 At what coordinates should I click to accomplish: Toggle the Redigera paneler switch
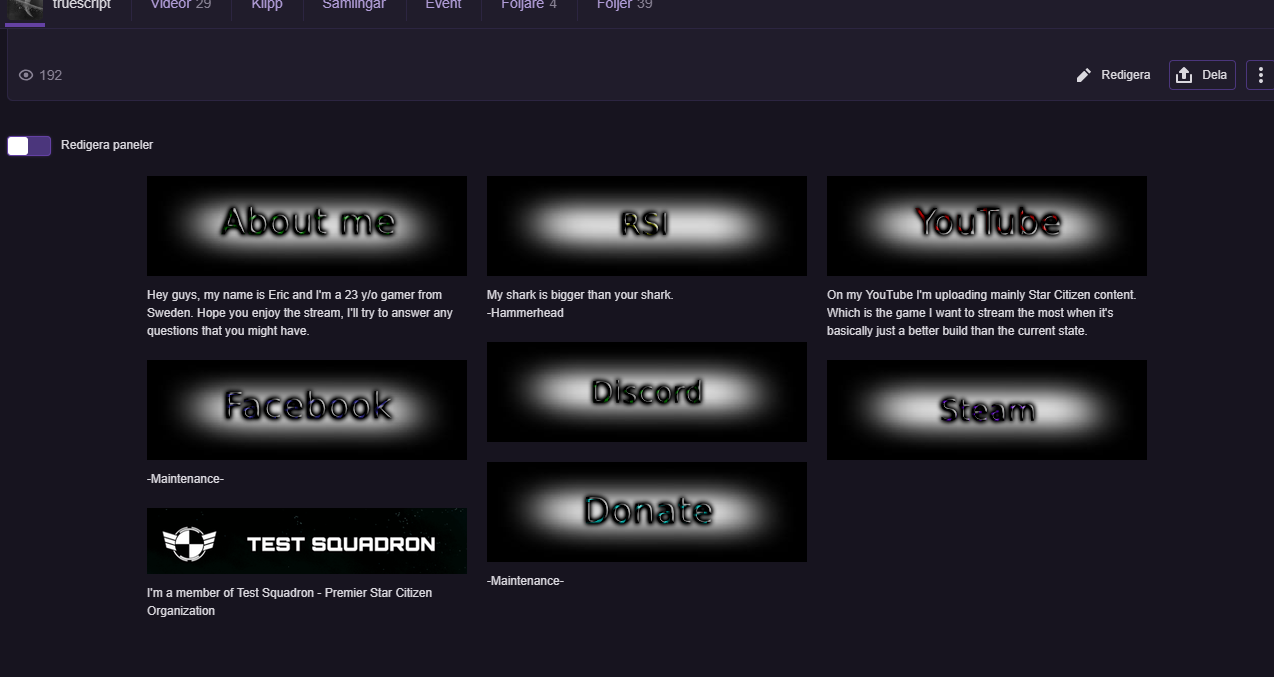coord(29,146)
